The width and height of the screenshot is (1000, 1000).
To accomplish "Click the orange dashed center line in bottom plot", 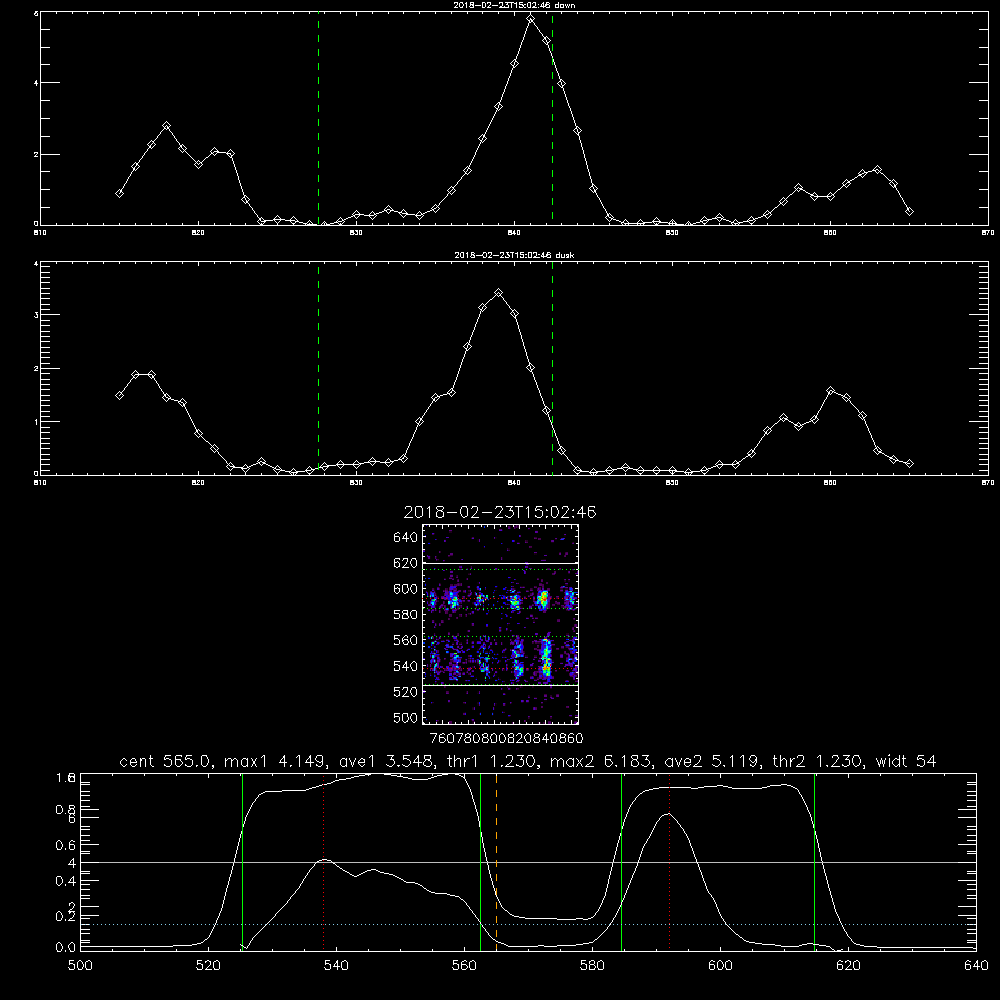I will [496, 862].
